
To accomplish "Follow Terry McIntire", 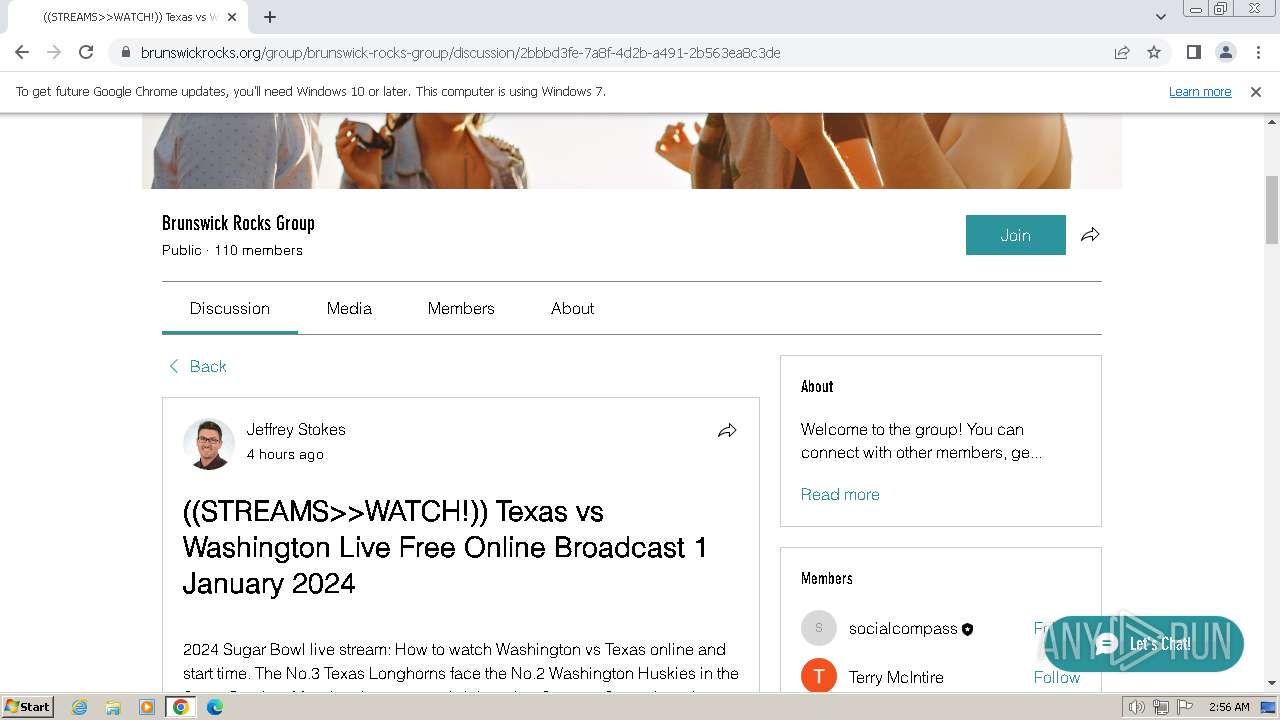I will click(1056, 677).
